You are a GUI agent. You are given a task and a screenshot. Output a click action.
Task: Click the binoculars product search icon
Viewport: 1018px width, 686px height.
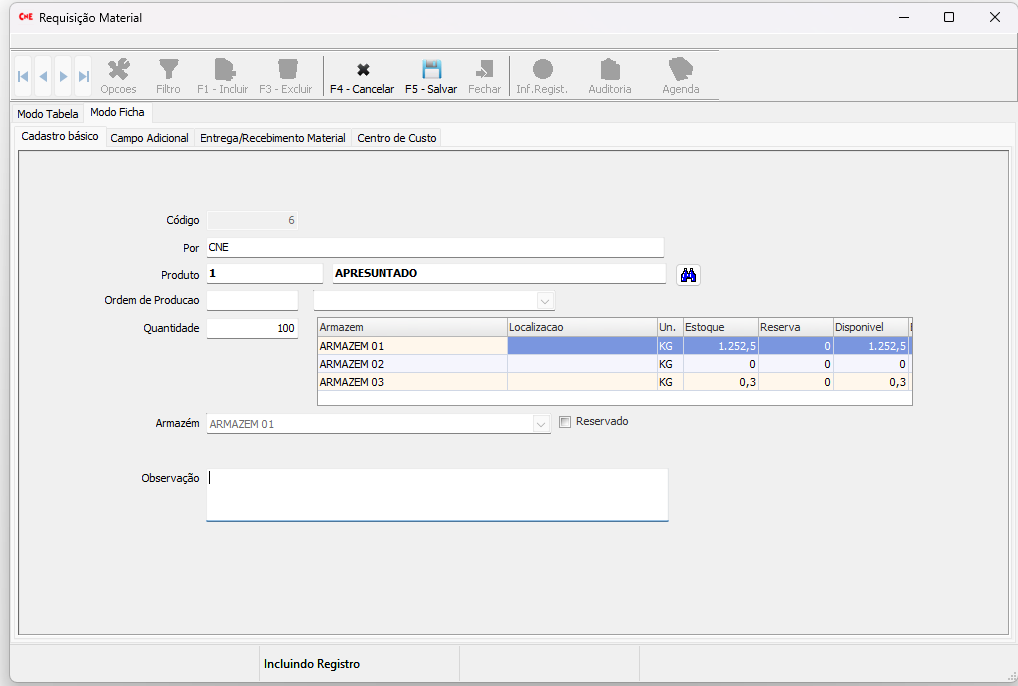(688, 275)
